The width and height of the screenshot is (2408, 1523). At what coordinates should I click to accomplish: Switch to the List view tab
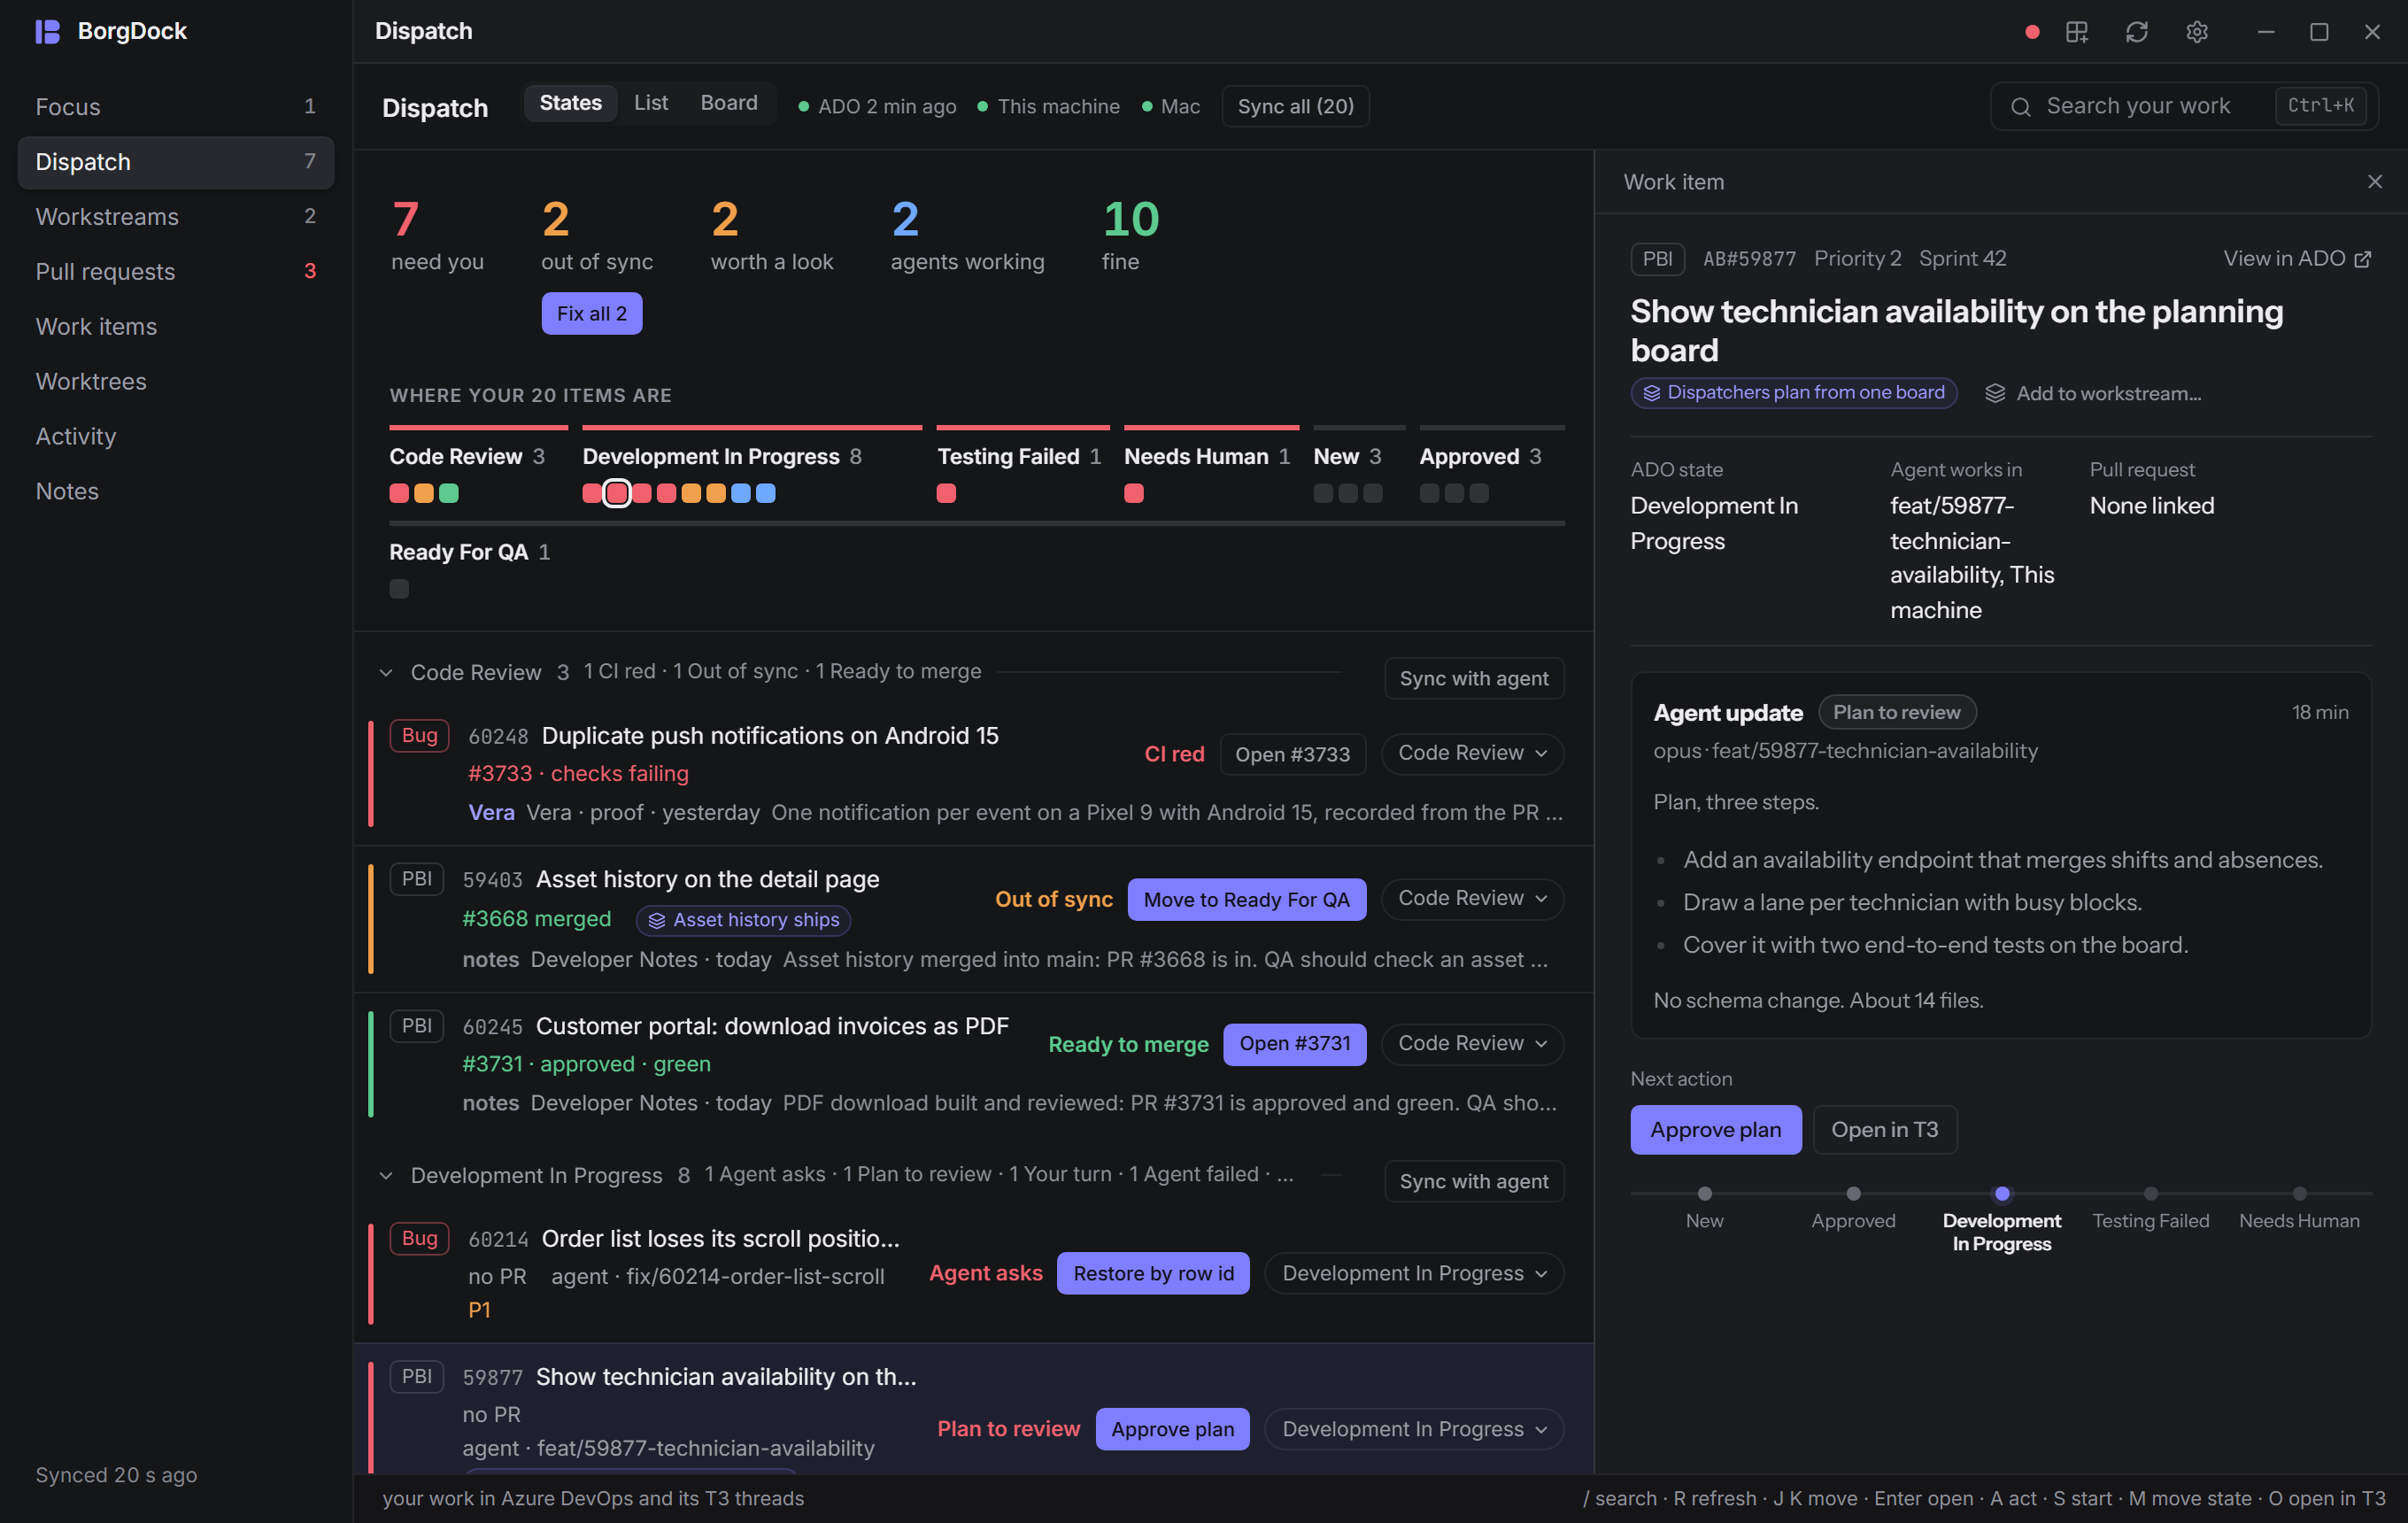pos(651,103)
